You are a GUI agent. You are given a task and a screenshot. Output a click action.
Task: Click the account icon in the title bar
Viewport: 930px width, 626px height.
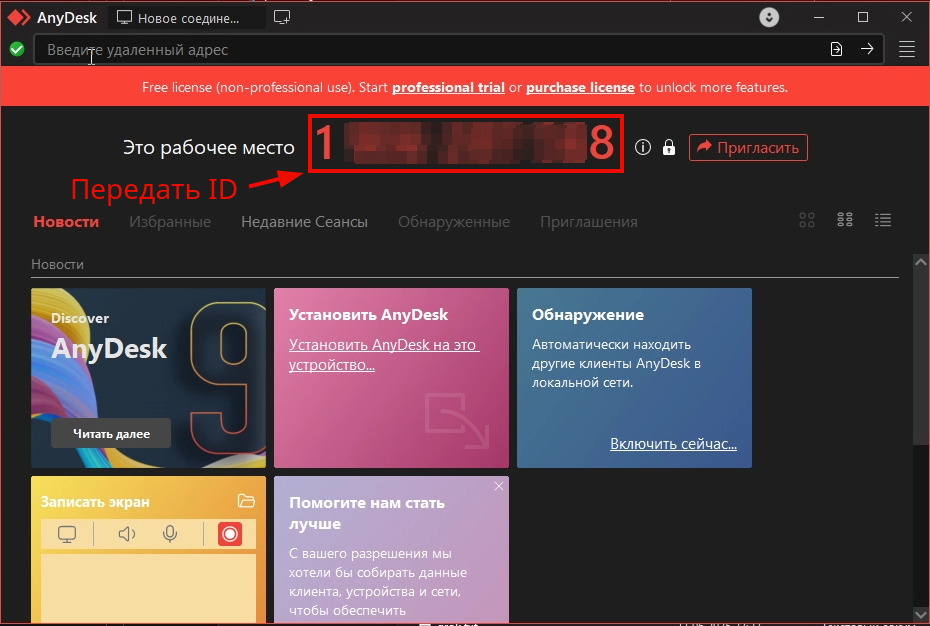768,17
